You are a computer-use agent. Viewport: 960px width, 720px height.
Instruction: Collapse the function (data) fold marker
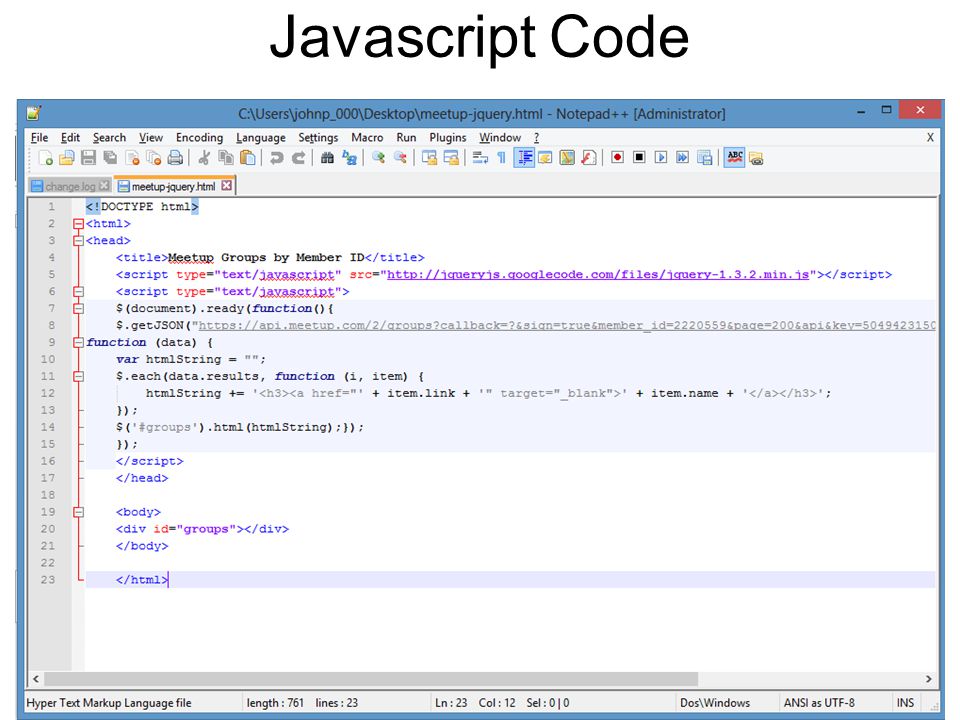coord(78,343)
